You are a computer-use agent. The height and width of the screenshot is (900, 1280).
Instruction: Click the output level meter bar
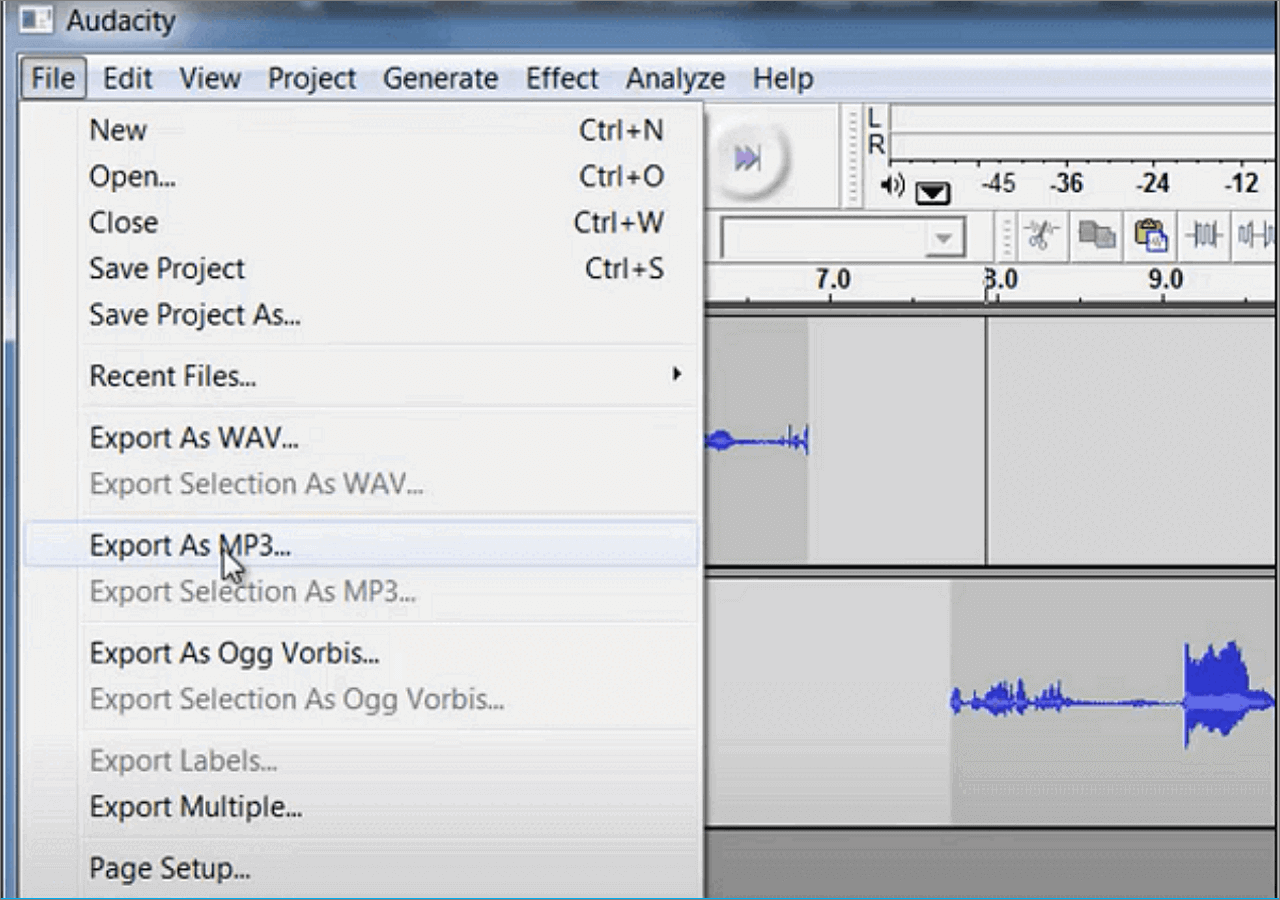(1084, 133)
